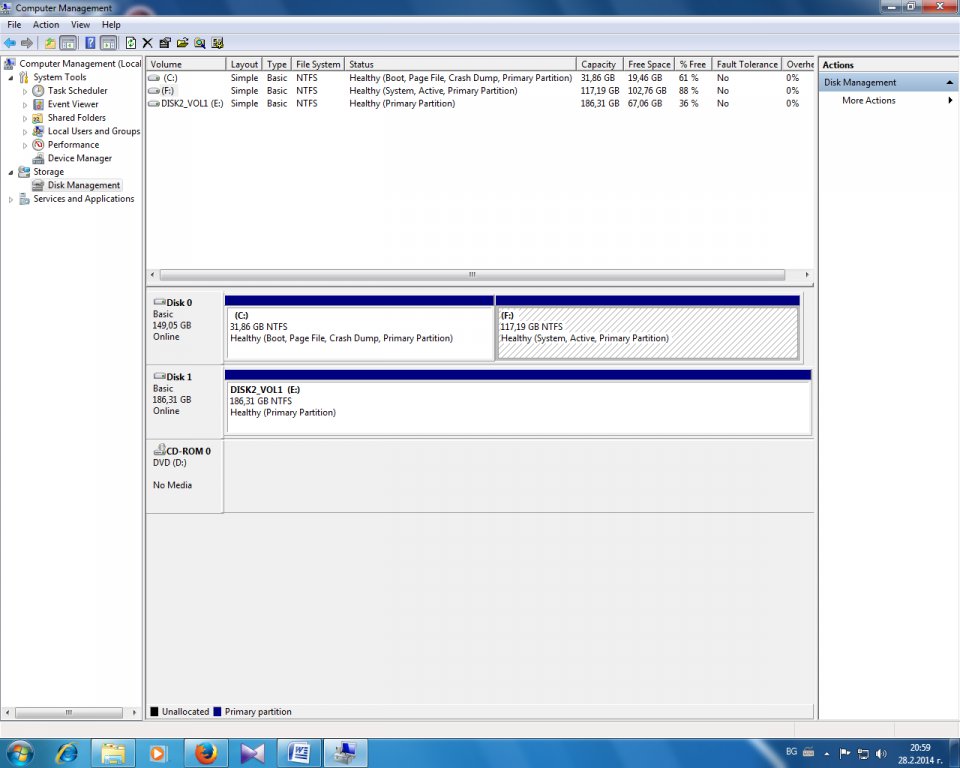Click the Refresh toolbar icon
This screenshot has width=960, height=768.
click(131, 43)
